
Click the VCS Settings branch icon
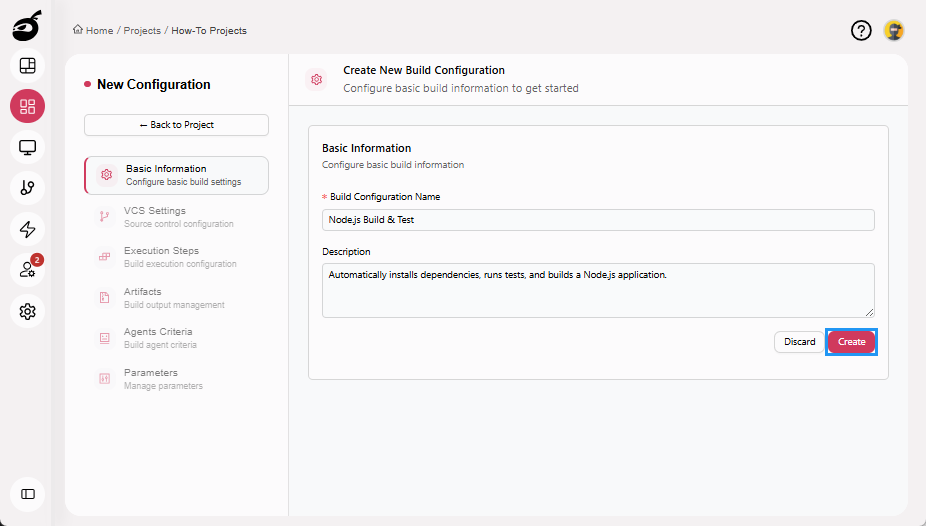pyautogui.click(x=105, y=216)
